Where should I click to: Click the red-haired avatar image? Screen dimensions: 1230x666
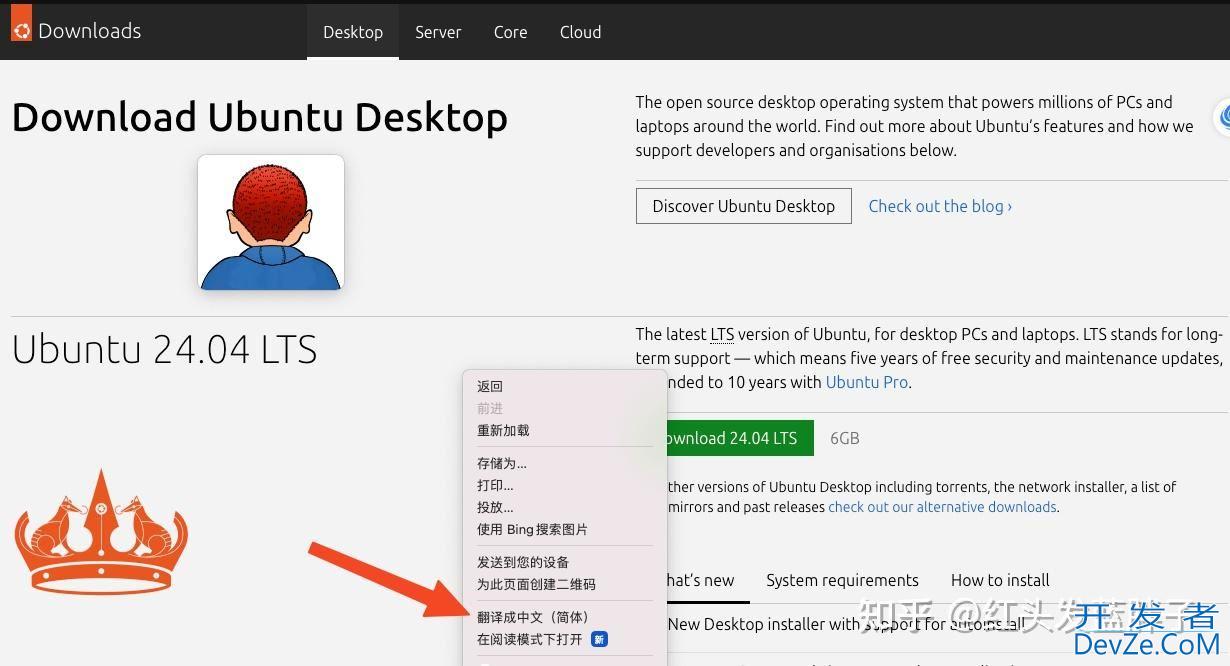pos(271,223)
